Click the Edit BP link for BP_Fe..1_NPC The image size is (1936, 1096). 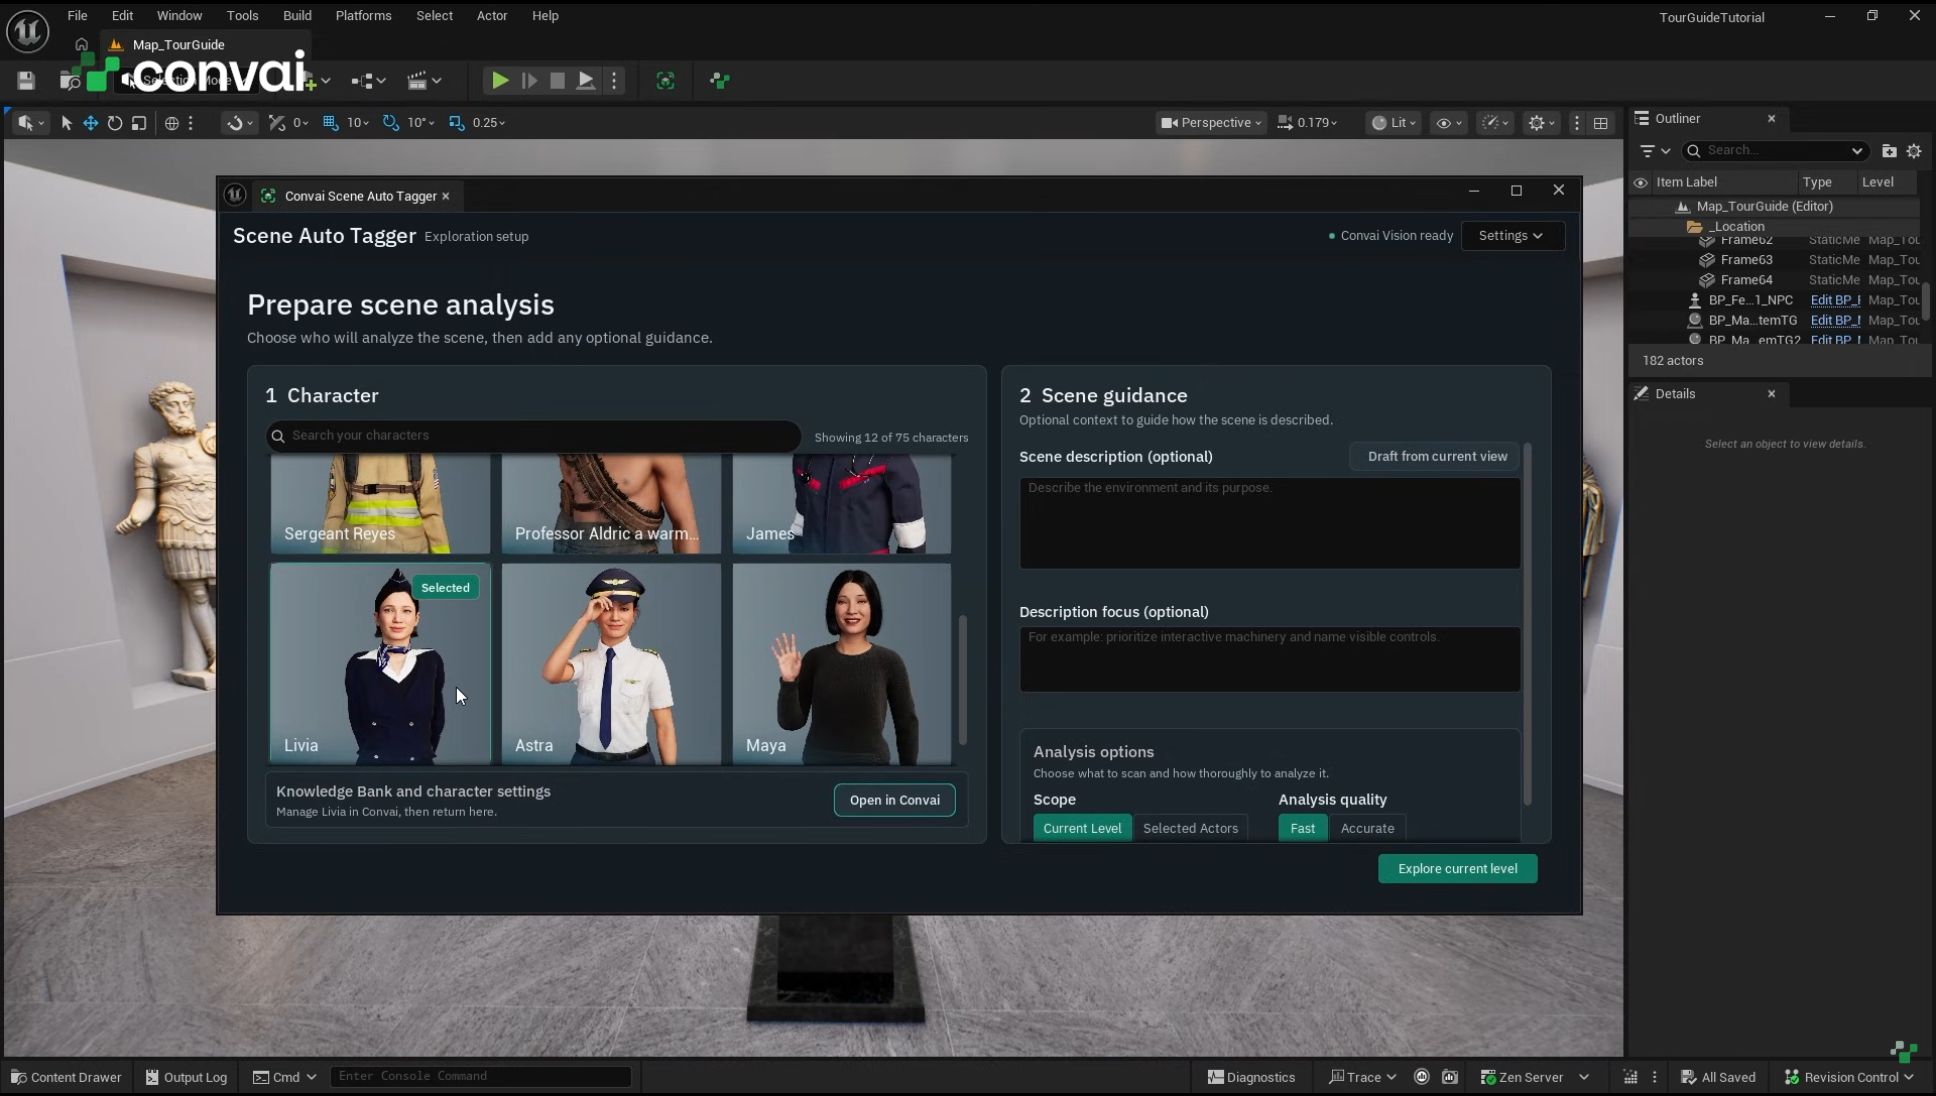(1835, 300)
